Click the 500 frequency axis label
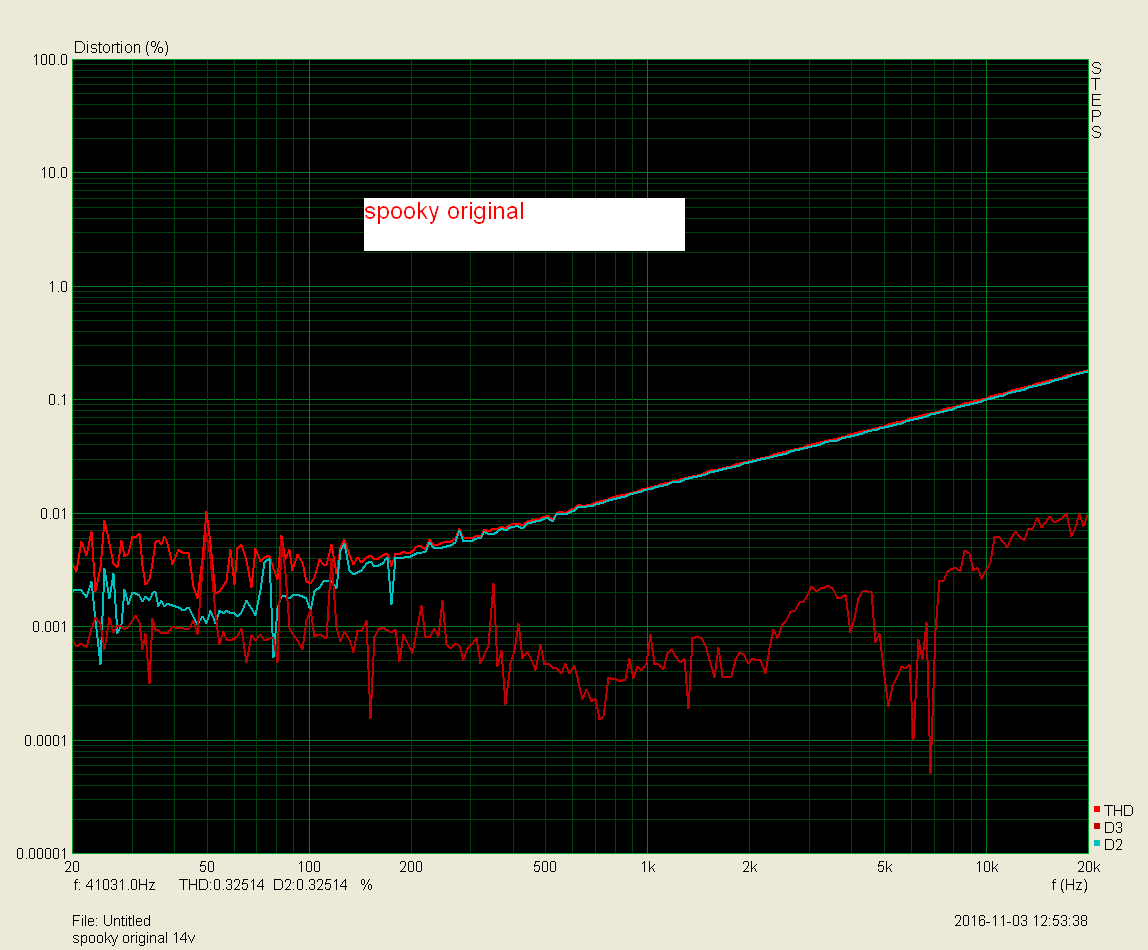Image resolution: width=1148 pixels, height=950 pixels. click(545, 867)
